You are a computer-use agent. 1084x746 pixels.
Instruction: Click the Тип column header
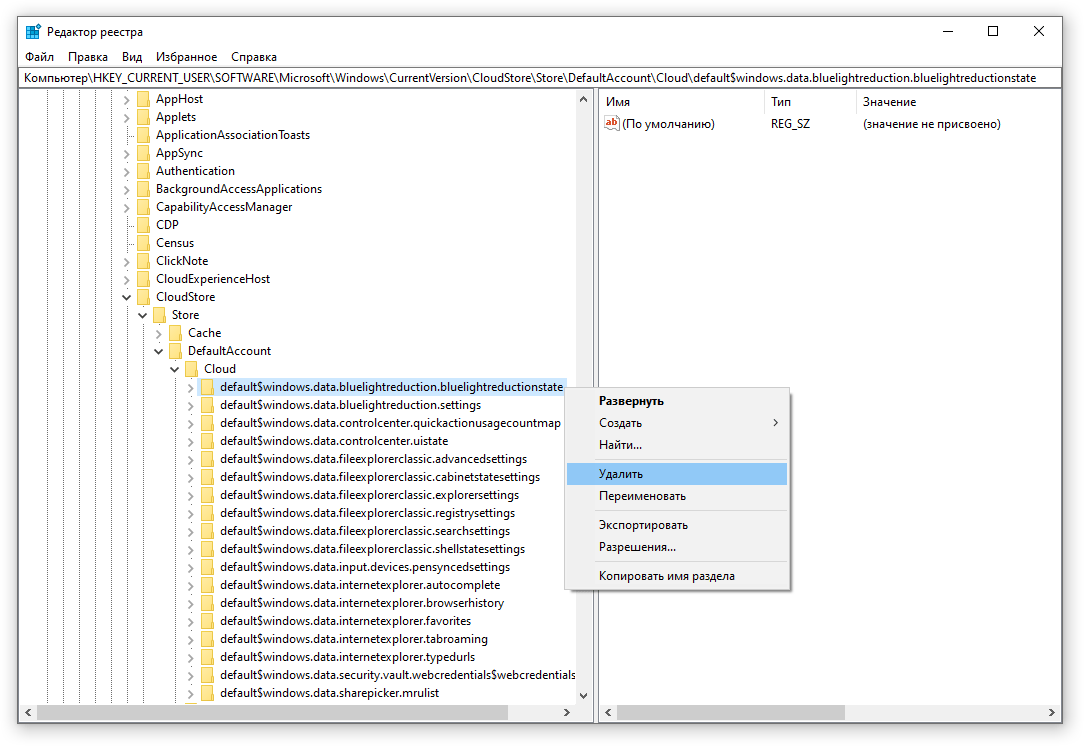pyautogui.click(x=781, y=102)
